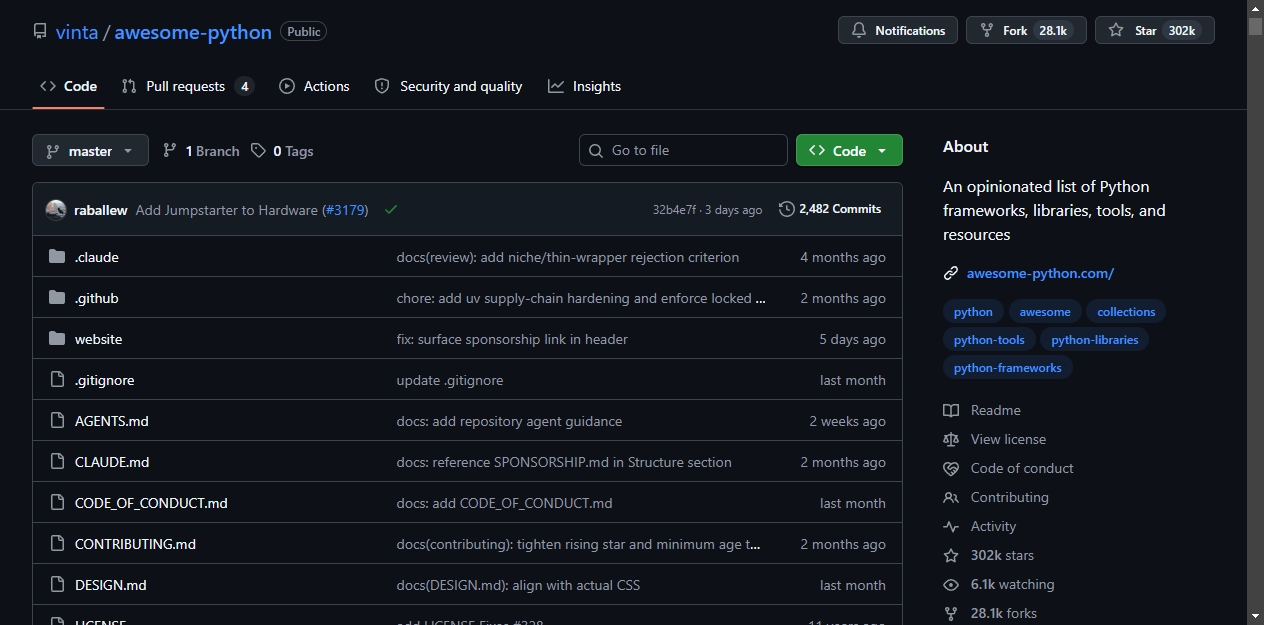View the 2,482 Commits history

[x=830, y=209]
